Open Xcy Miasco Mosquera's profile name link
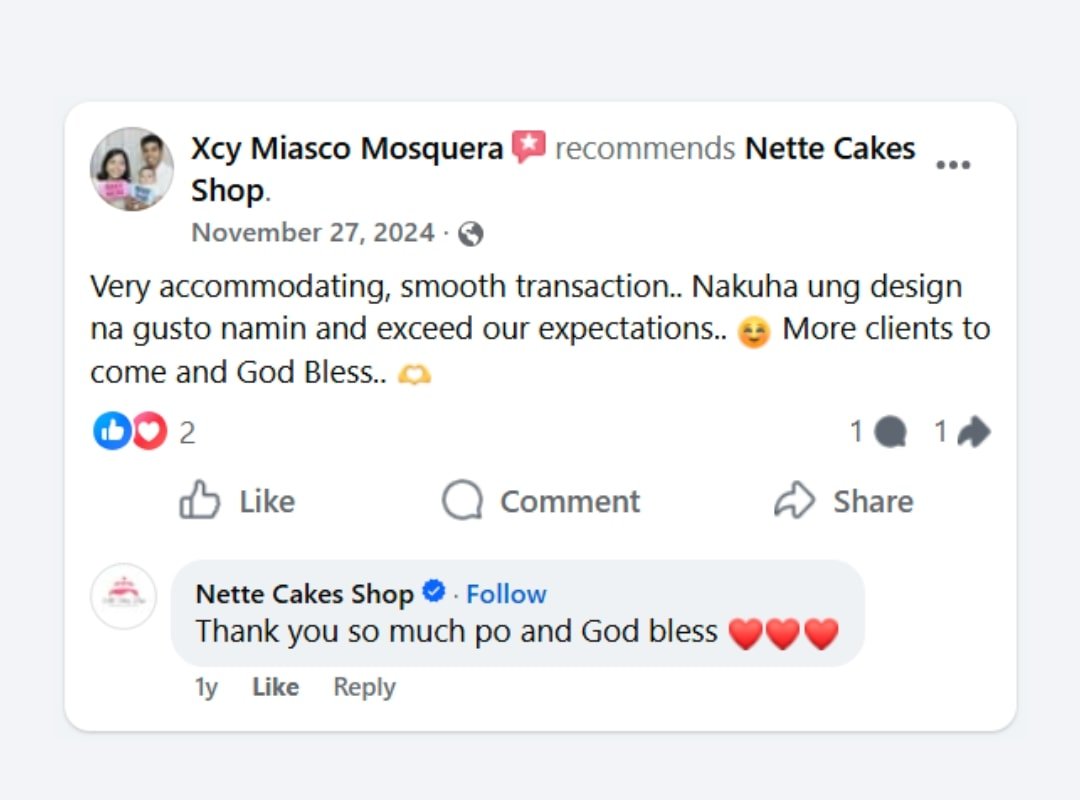This screenshot has height=800, width=1080. tap(347, 149)
